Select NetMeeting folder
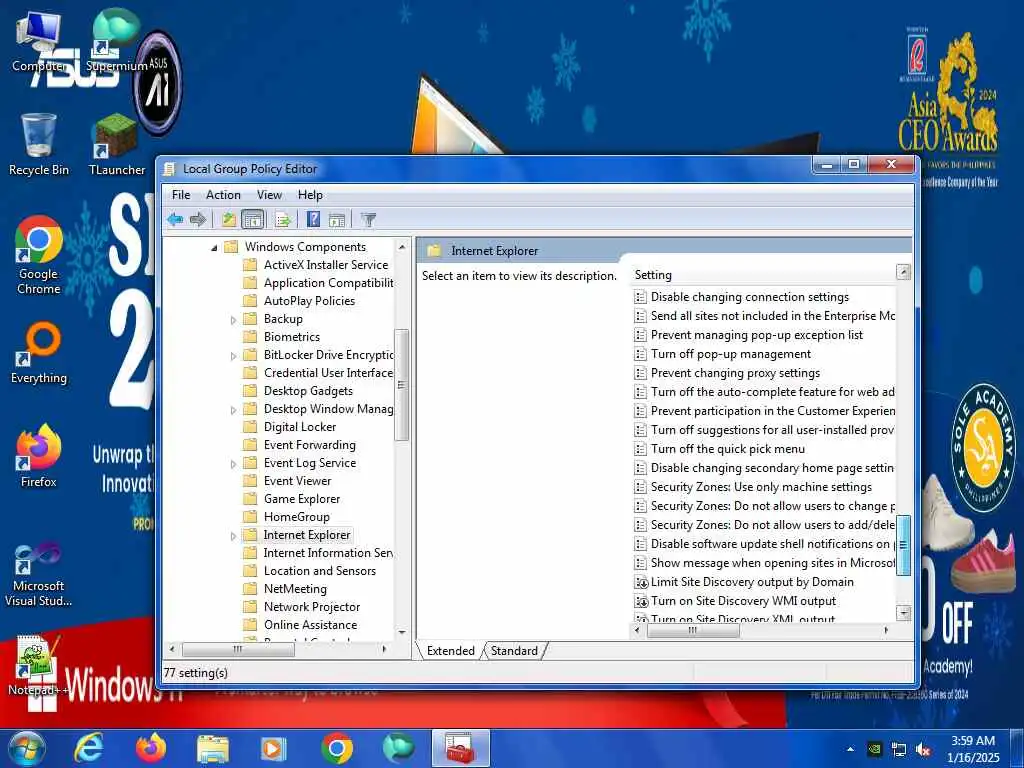This screenshot has width=1024, height=768. (295, 588)
